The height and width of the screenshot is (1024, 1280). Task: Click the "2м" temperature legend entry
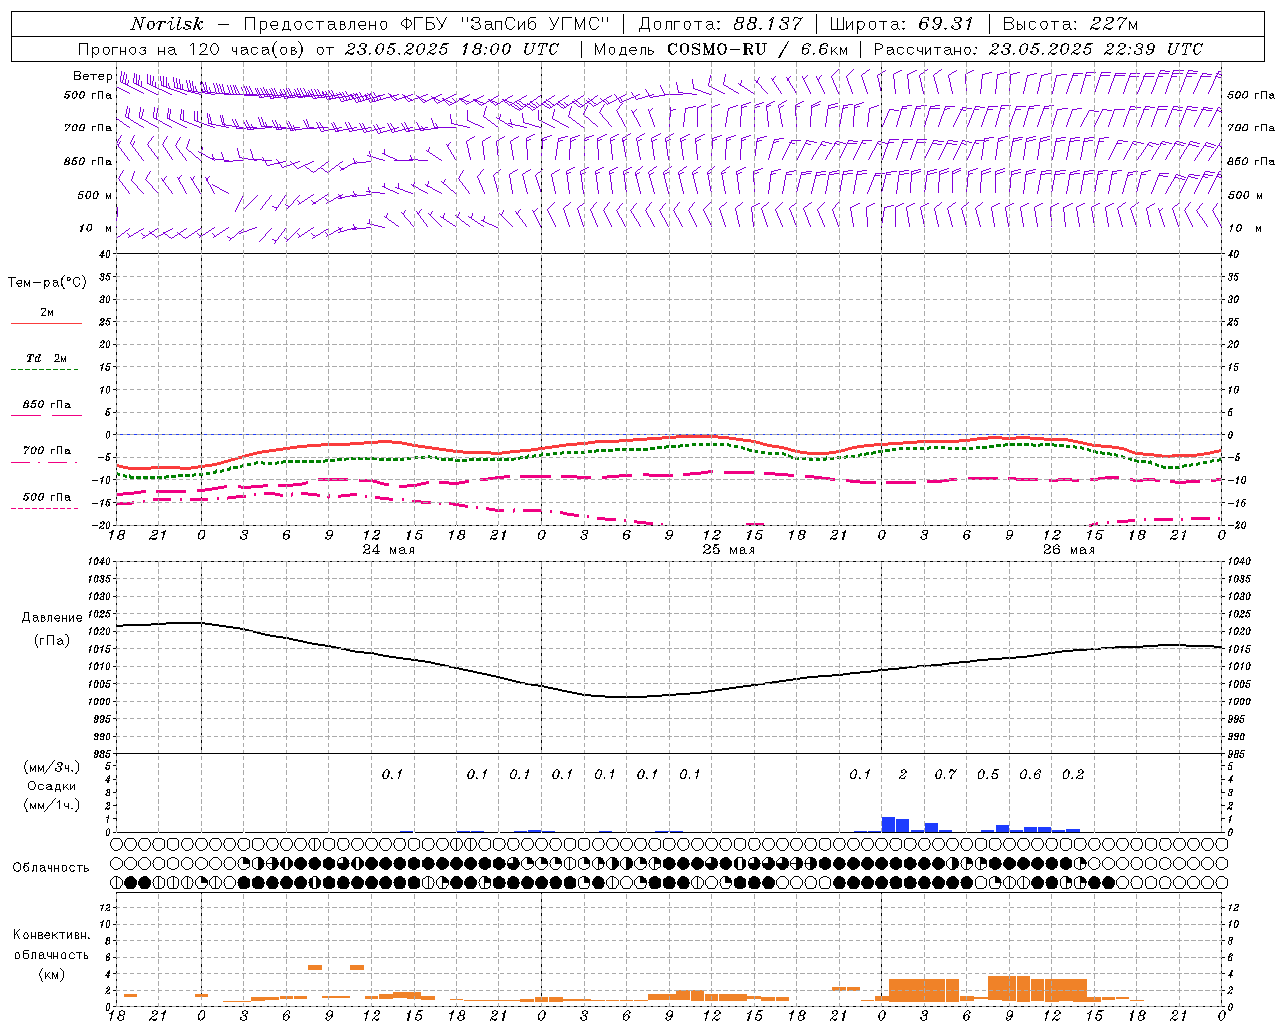click(x=47, y=313)
